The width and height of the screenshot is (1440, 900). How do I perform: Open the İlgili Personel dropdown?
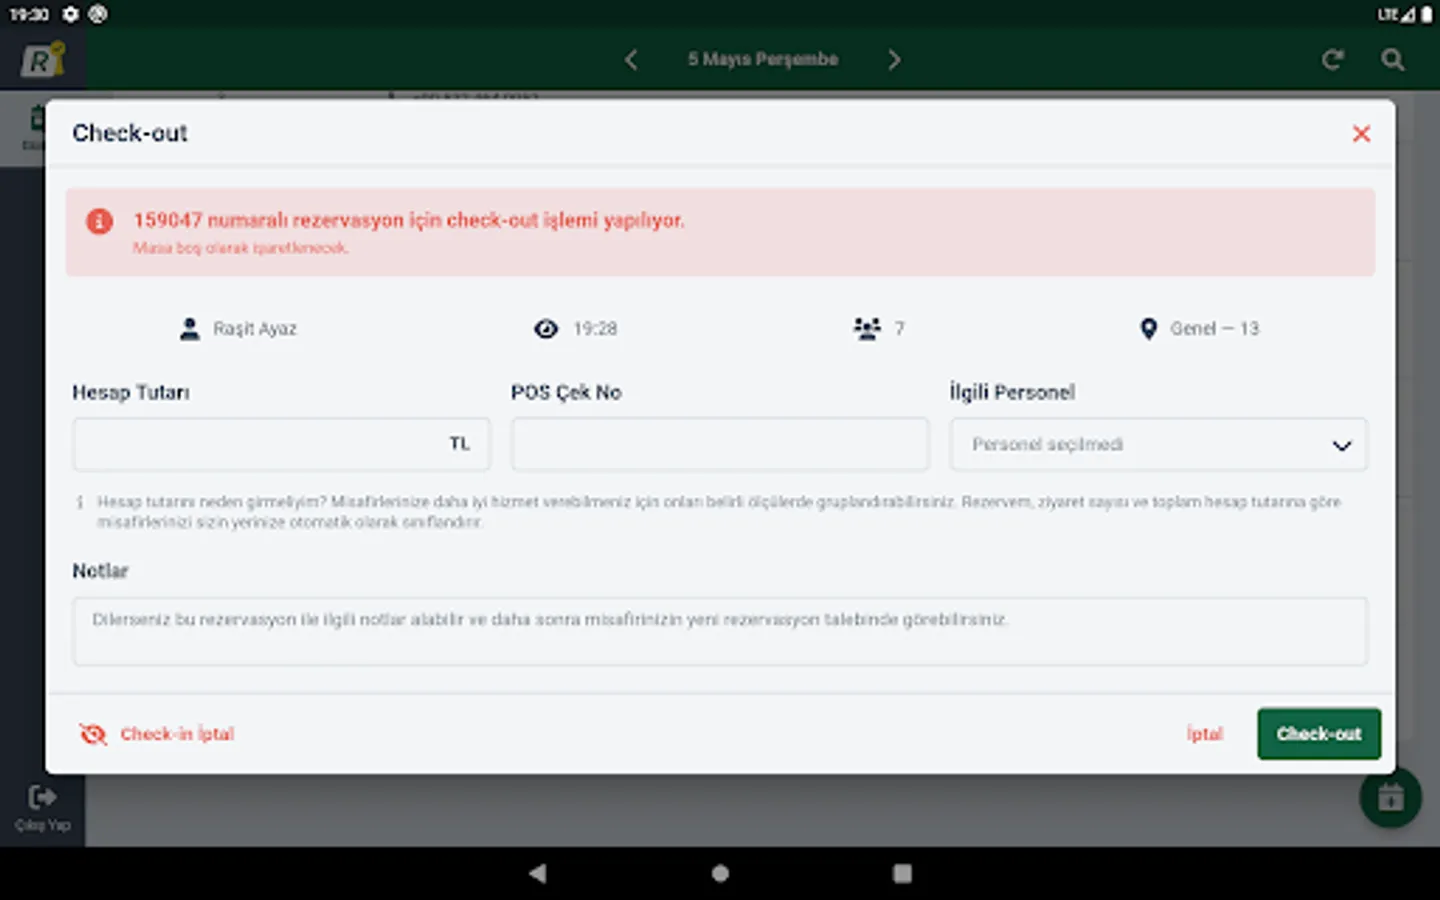point(1158,444)
